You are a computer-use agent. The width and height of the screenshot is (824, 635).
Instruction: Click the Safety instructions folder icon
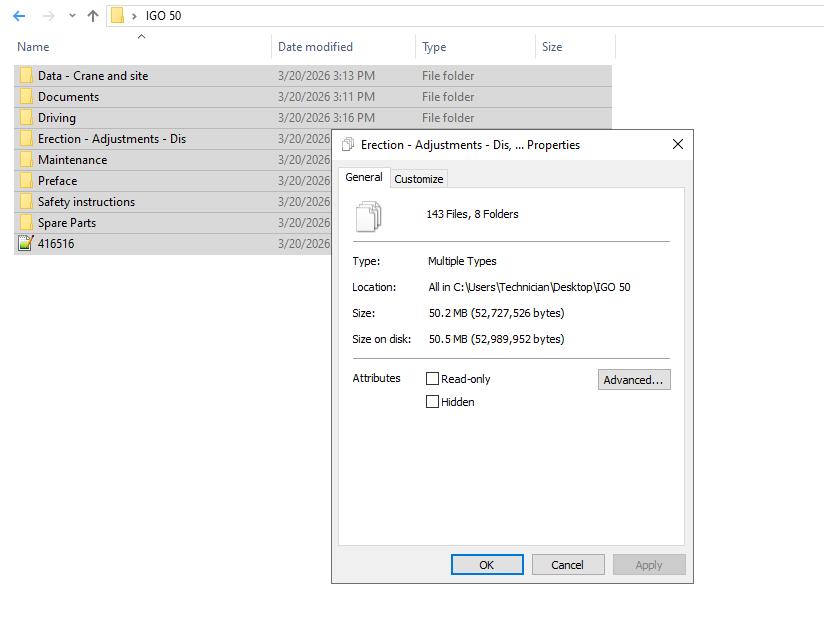click(25, 202)
